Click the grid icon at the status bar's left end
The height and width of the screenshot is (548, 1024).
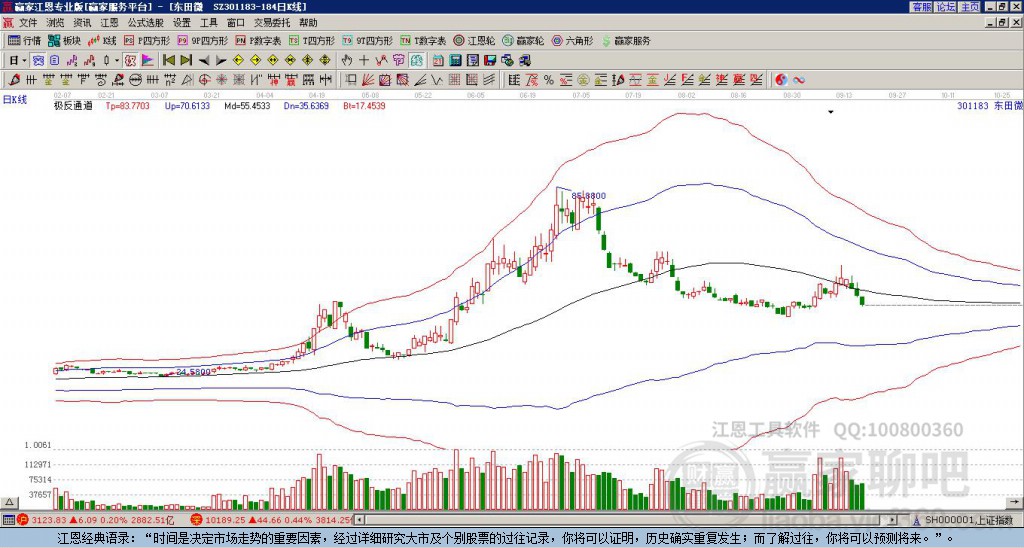(x=8, y=520)
